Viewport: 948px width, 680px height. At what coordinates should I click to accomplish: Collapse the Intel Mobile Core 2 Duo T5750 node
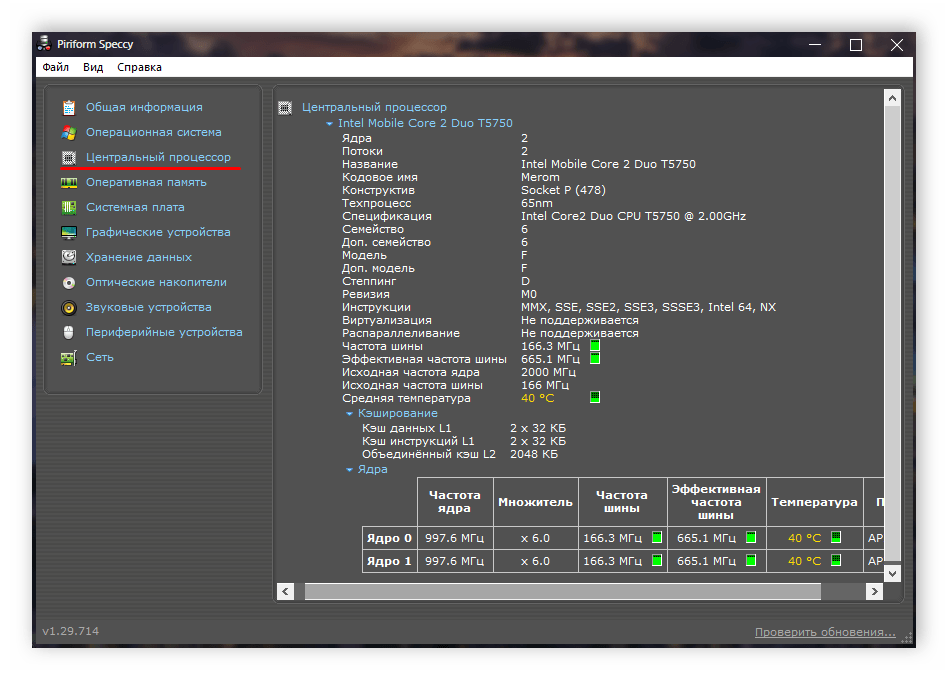tap(330, 124)
